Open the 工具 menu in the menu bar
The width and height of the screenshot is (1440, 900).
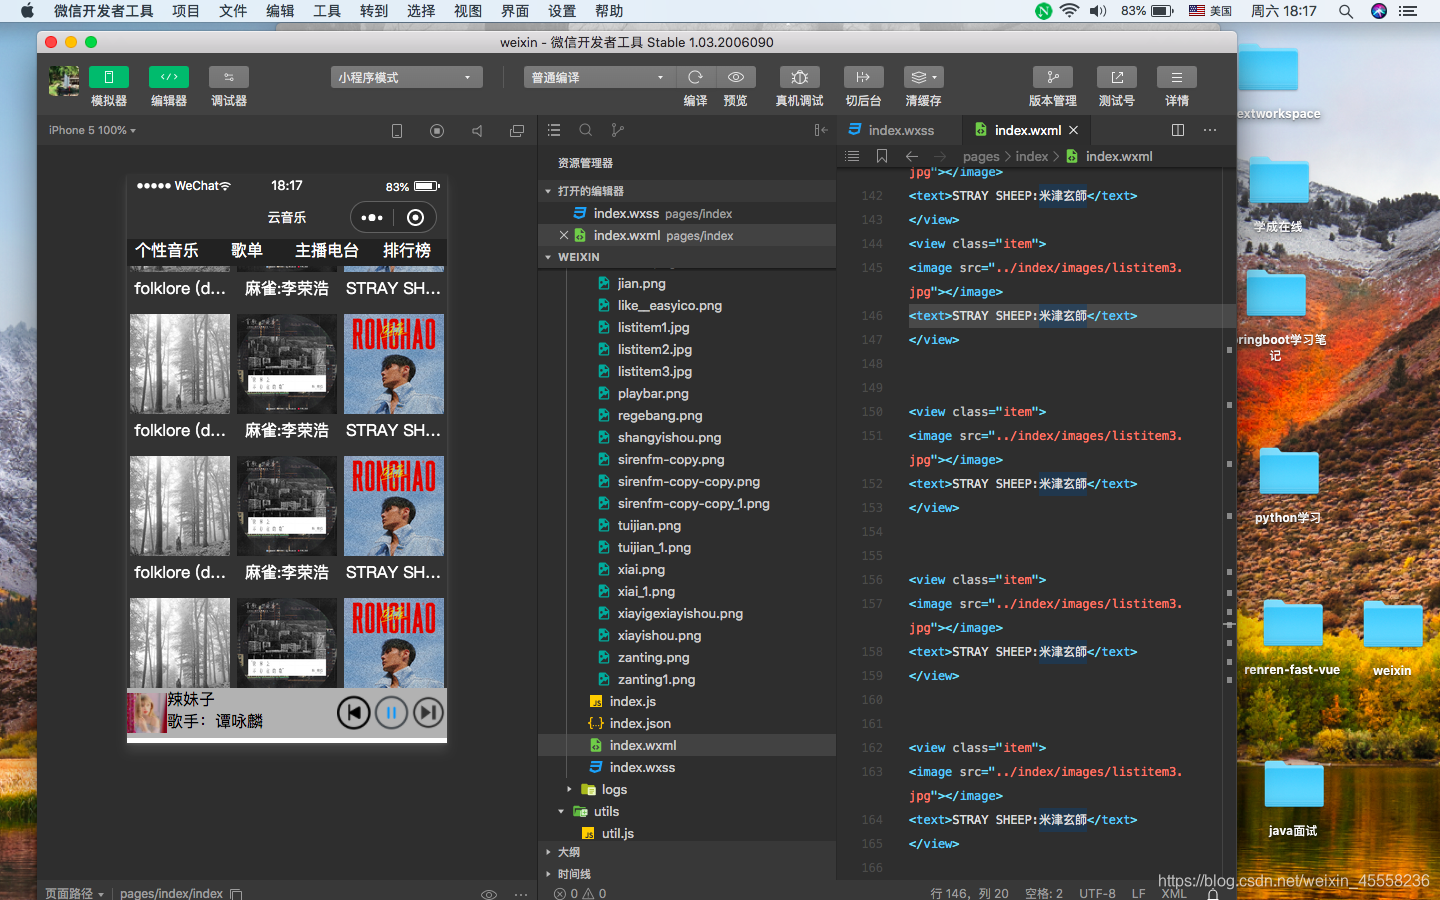click(x=327, y=11)
